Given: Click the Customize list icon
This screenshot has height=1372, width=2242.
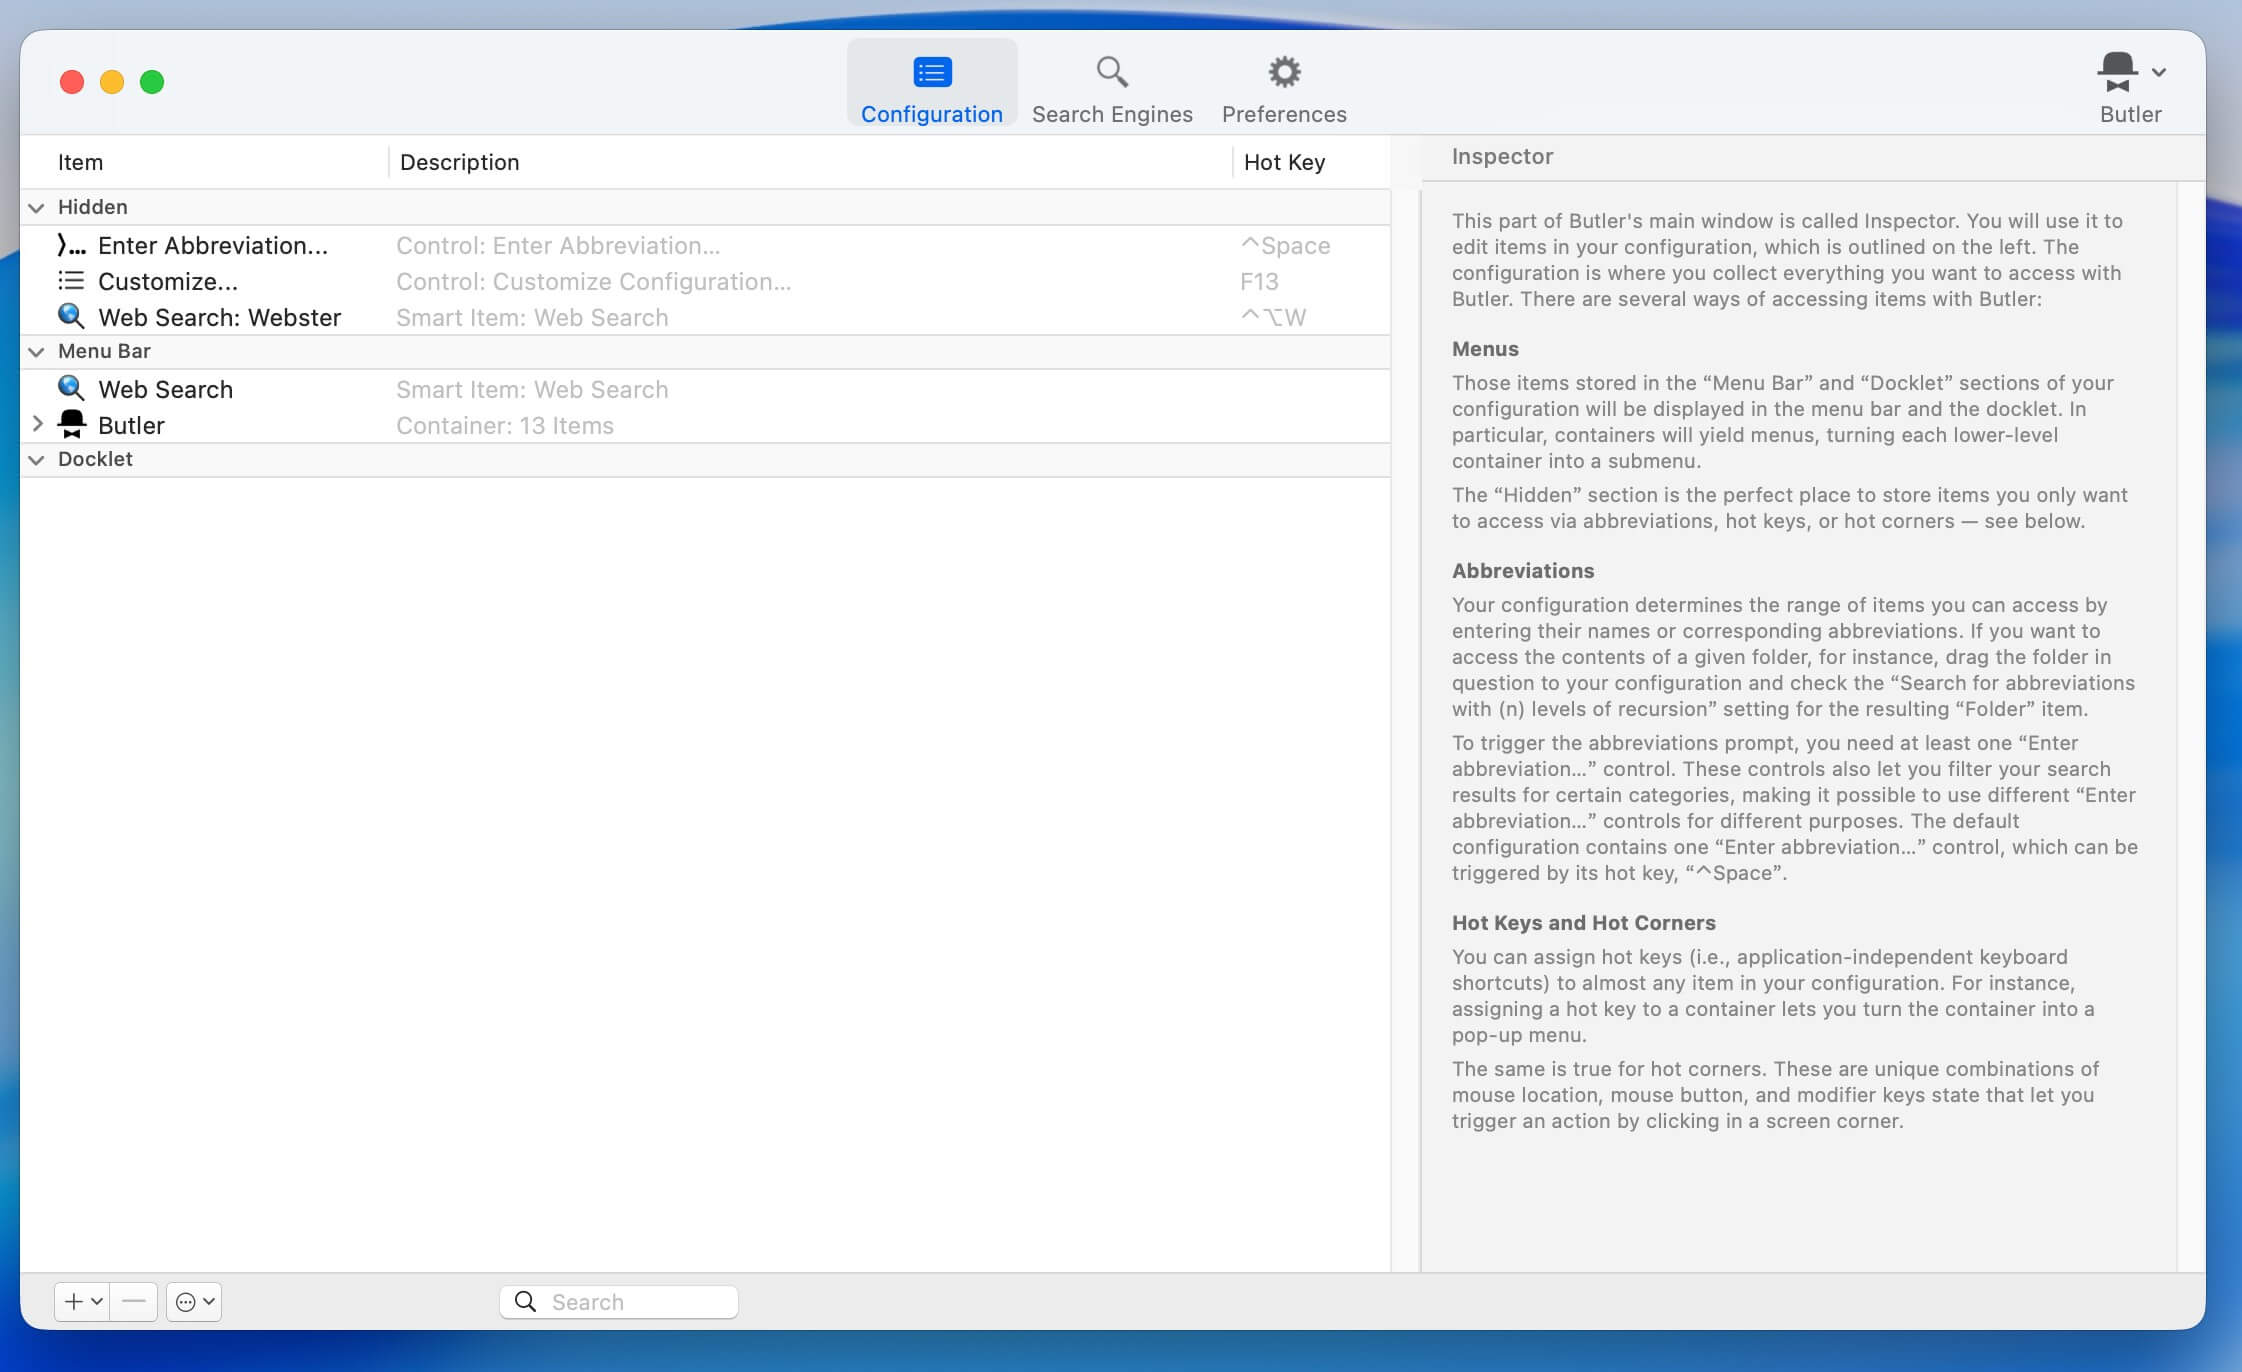Looking at the screenshot, I should pyautogui.click(x=71, y=281).
